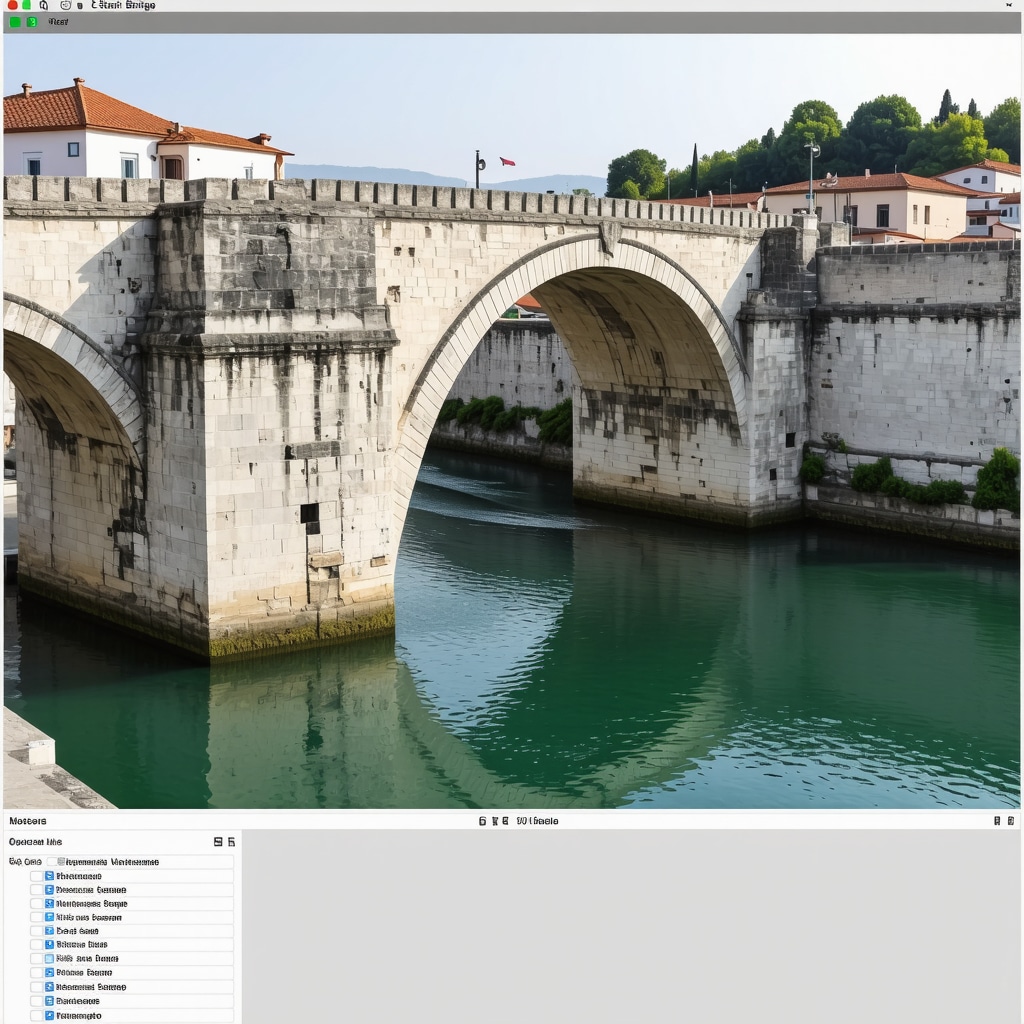The width and height of the screenshot is (1024, 1024).
Task: Click the blue icon of the first child row
Action: click(x=49, y=876)
